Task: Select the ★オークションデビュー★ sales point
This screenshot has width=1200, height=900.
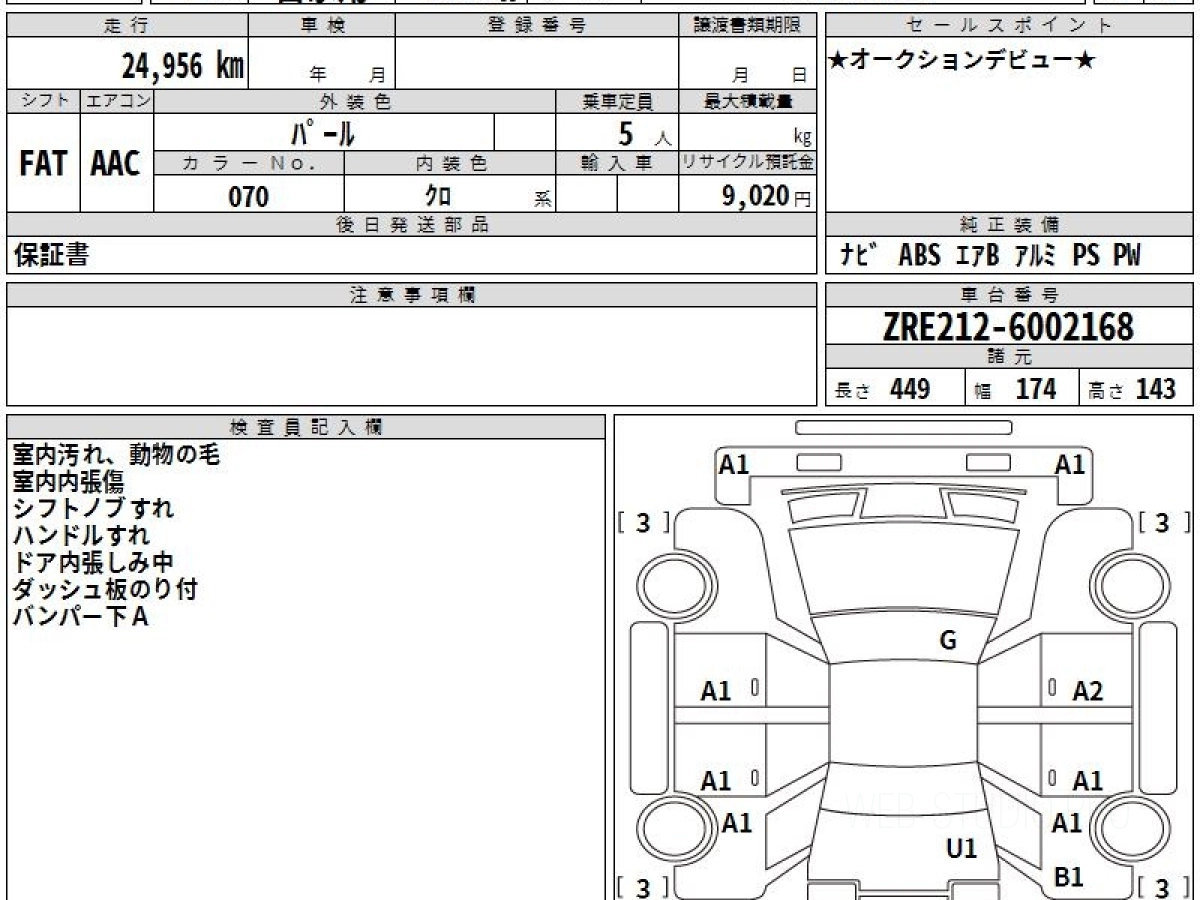Action: click(x=962, y=61)
